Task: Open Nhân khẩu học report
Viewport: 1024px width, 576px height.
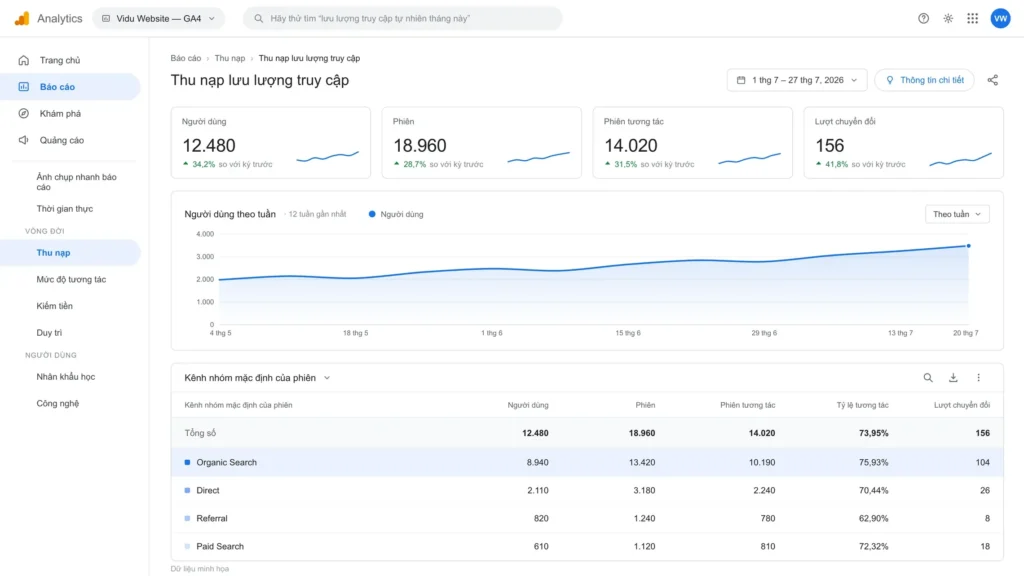Action: (65, 376)
